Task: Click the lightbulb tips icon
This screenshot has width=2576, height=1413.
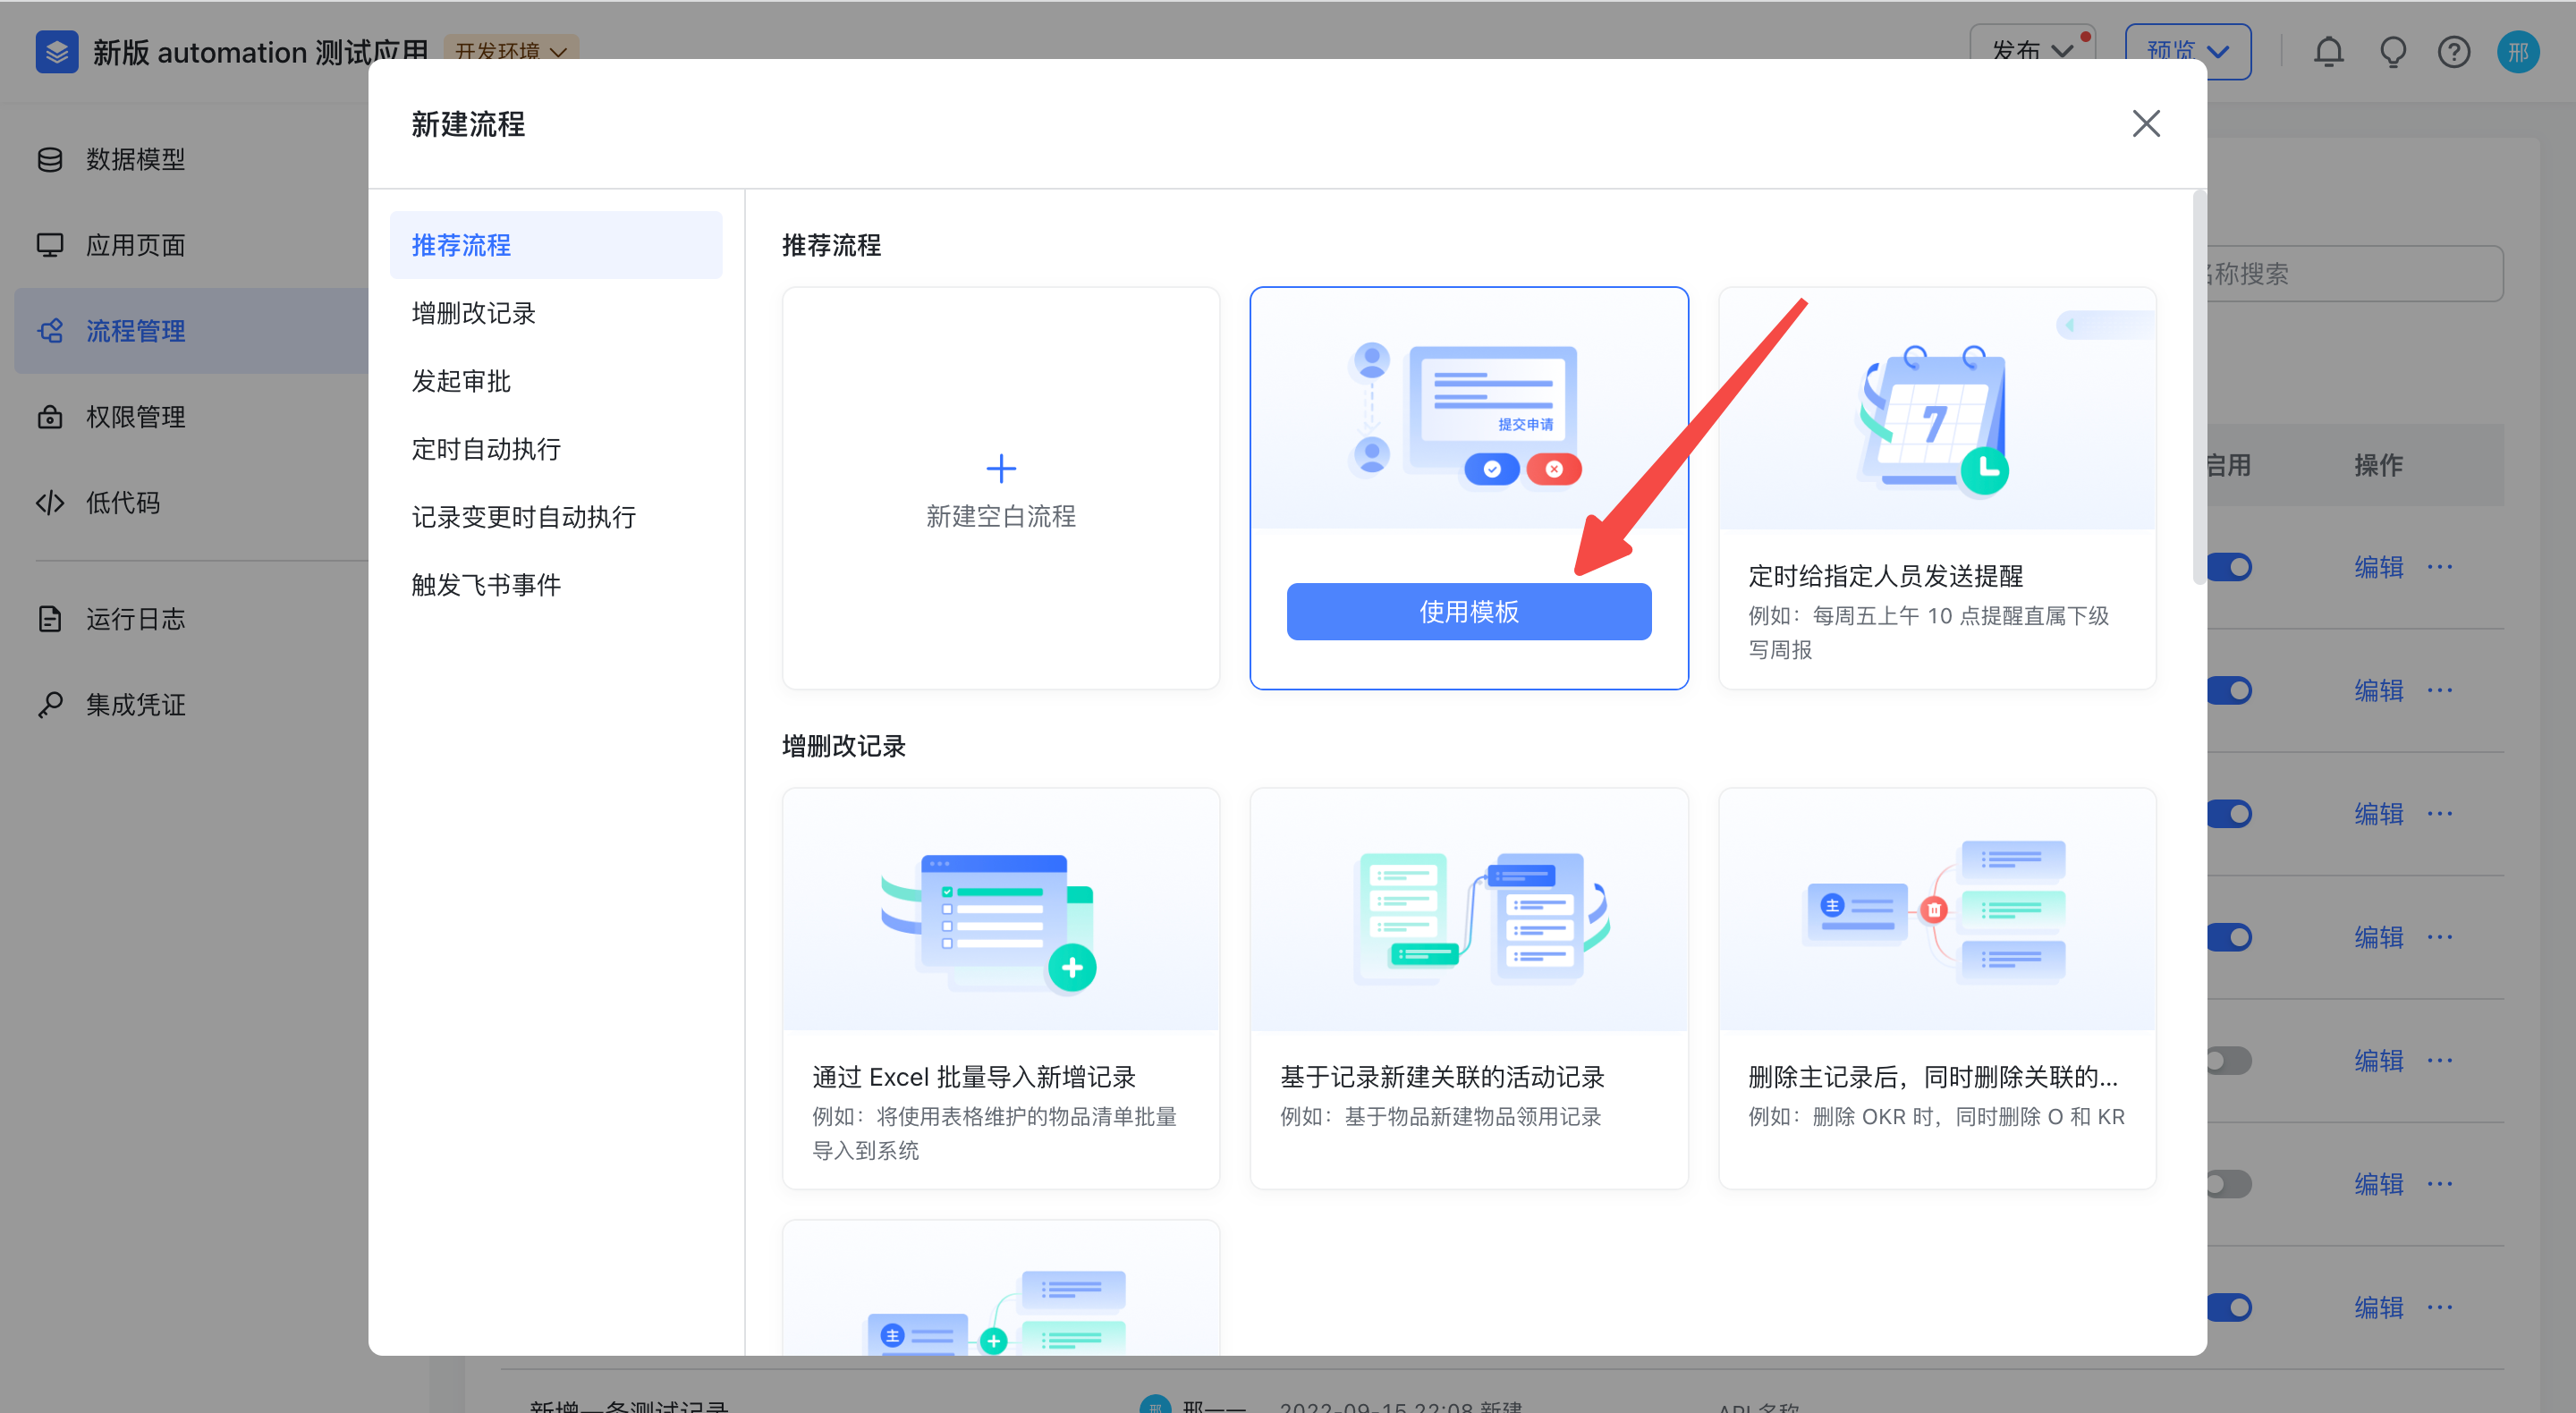Action: click(2393, 52)
